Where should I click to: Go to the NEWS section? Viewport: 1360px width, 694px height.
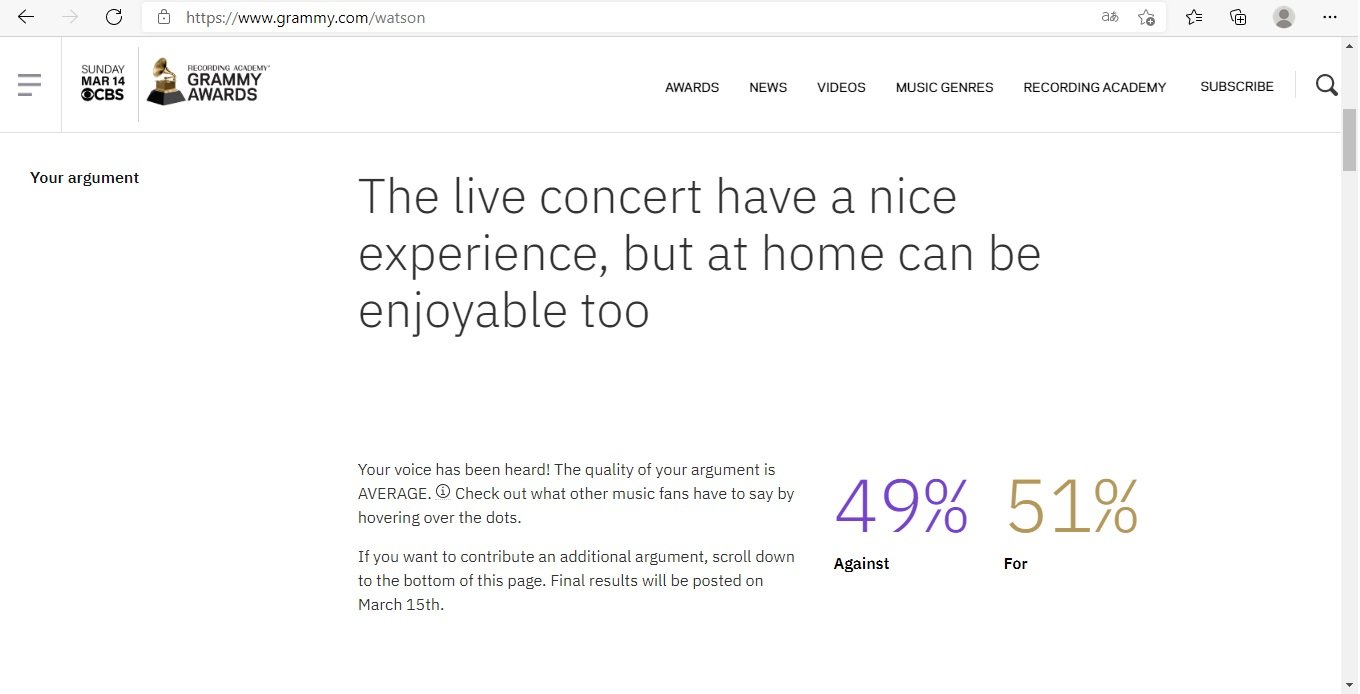[x=768, y=87]
